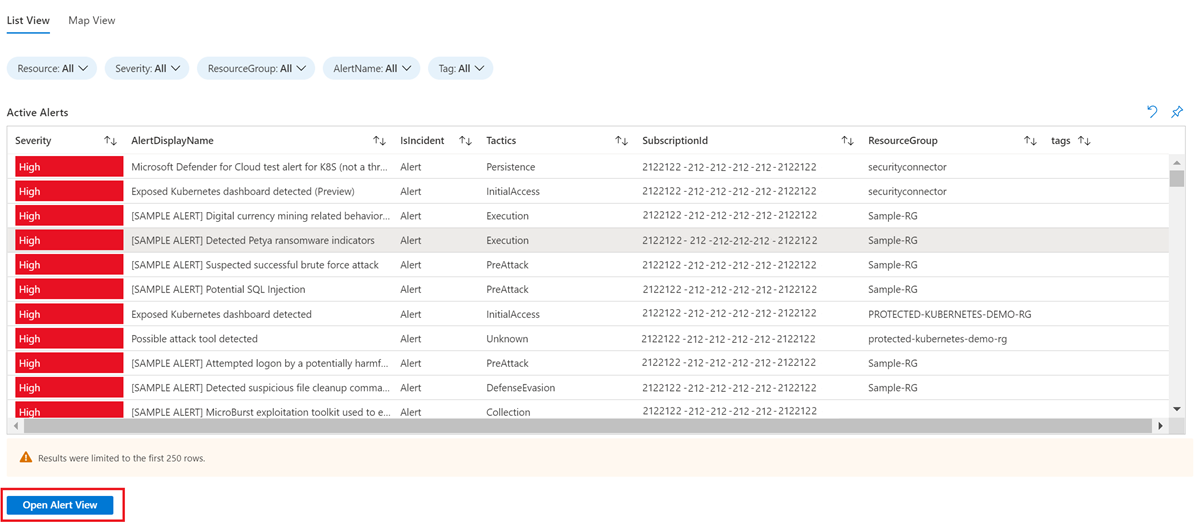This screenshot has width=1200, height=531.
Task: Select the Attempted logon by potentially harmful alert
Action: (x=588, y=363)
